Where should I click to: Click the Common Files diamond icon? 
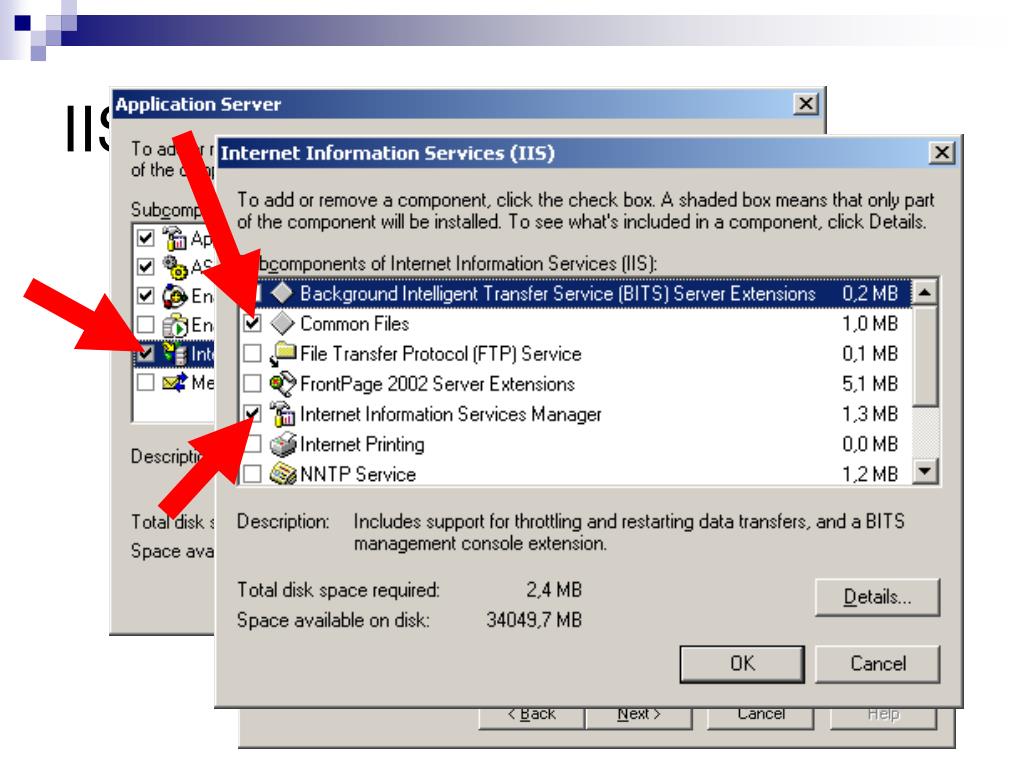[x=282, y=323]
